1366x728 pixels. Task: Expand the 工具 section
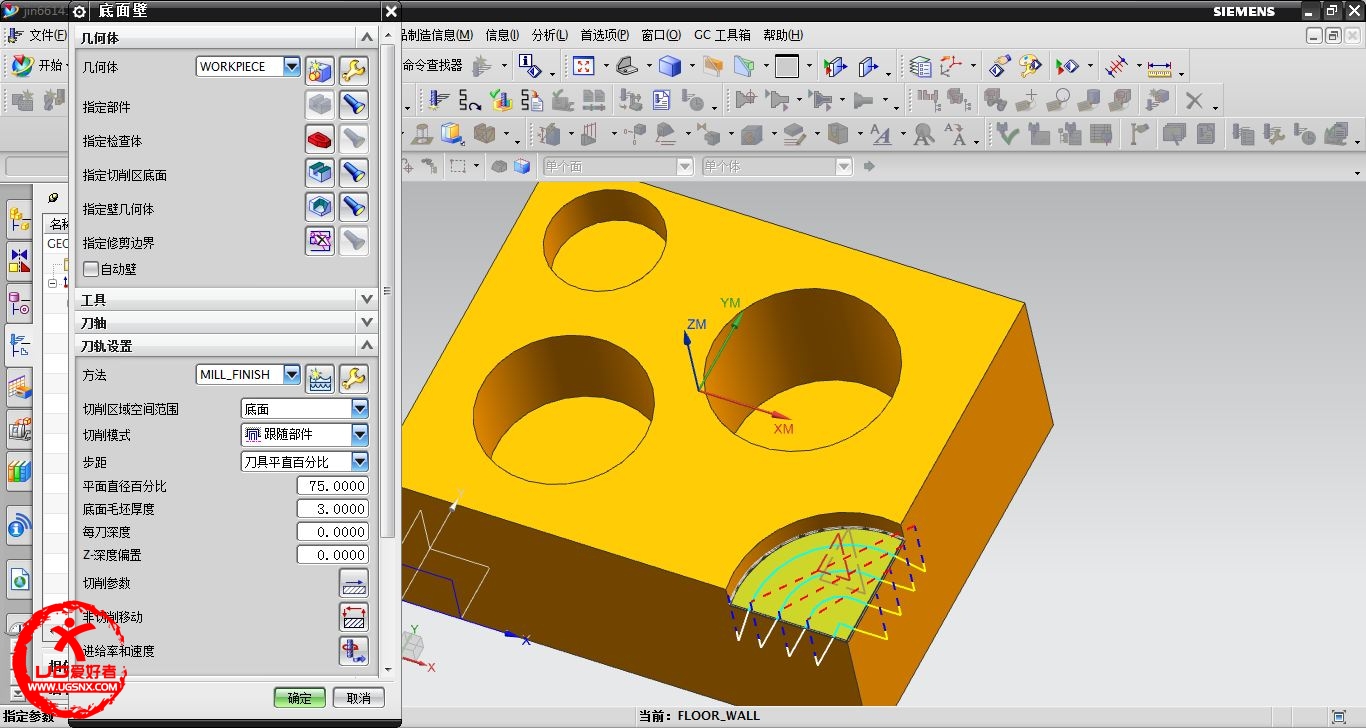coord(367,299)
